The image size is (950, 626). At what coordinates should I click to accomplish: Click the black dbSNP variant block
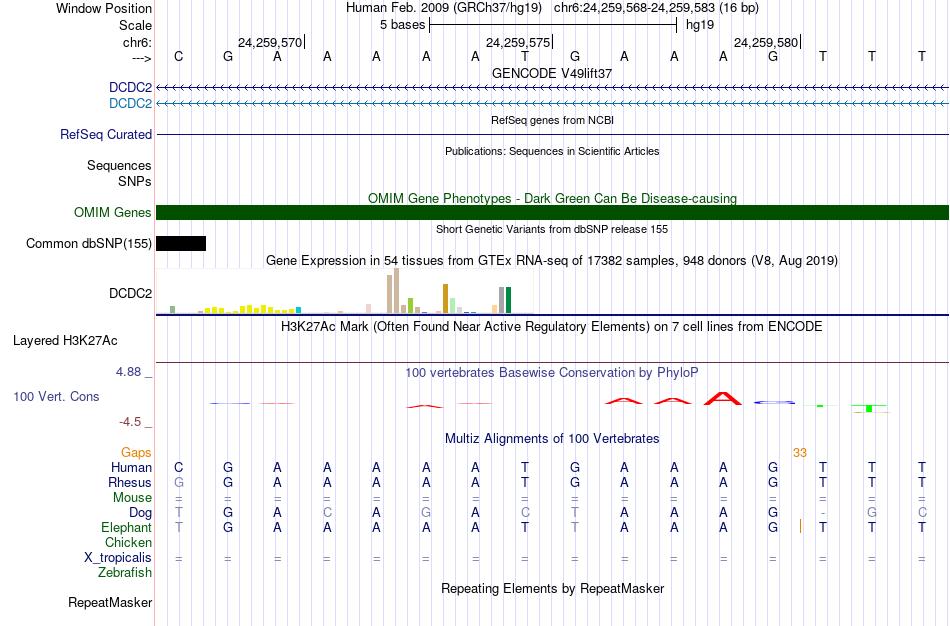point(181,244)
